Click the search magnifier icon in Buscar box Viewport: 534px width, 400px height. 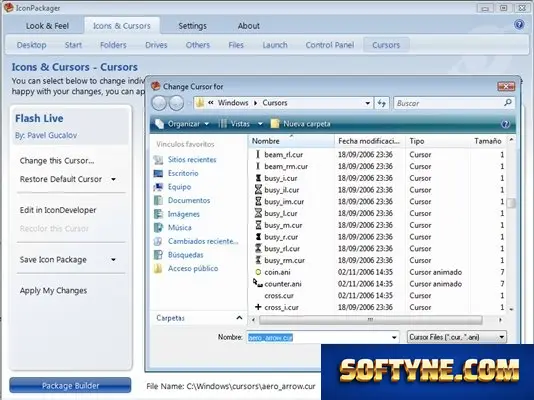[508, 102]
